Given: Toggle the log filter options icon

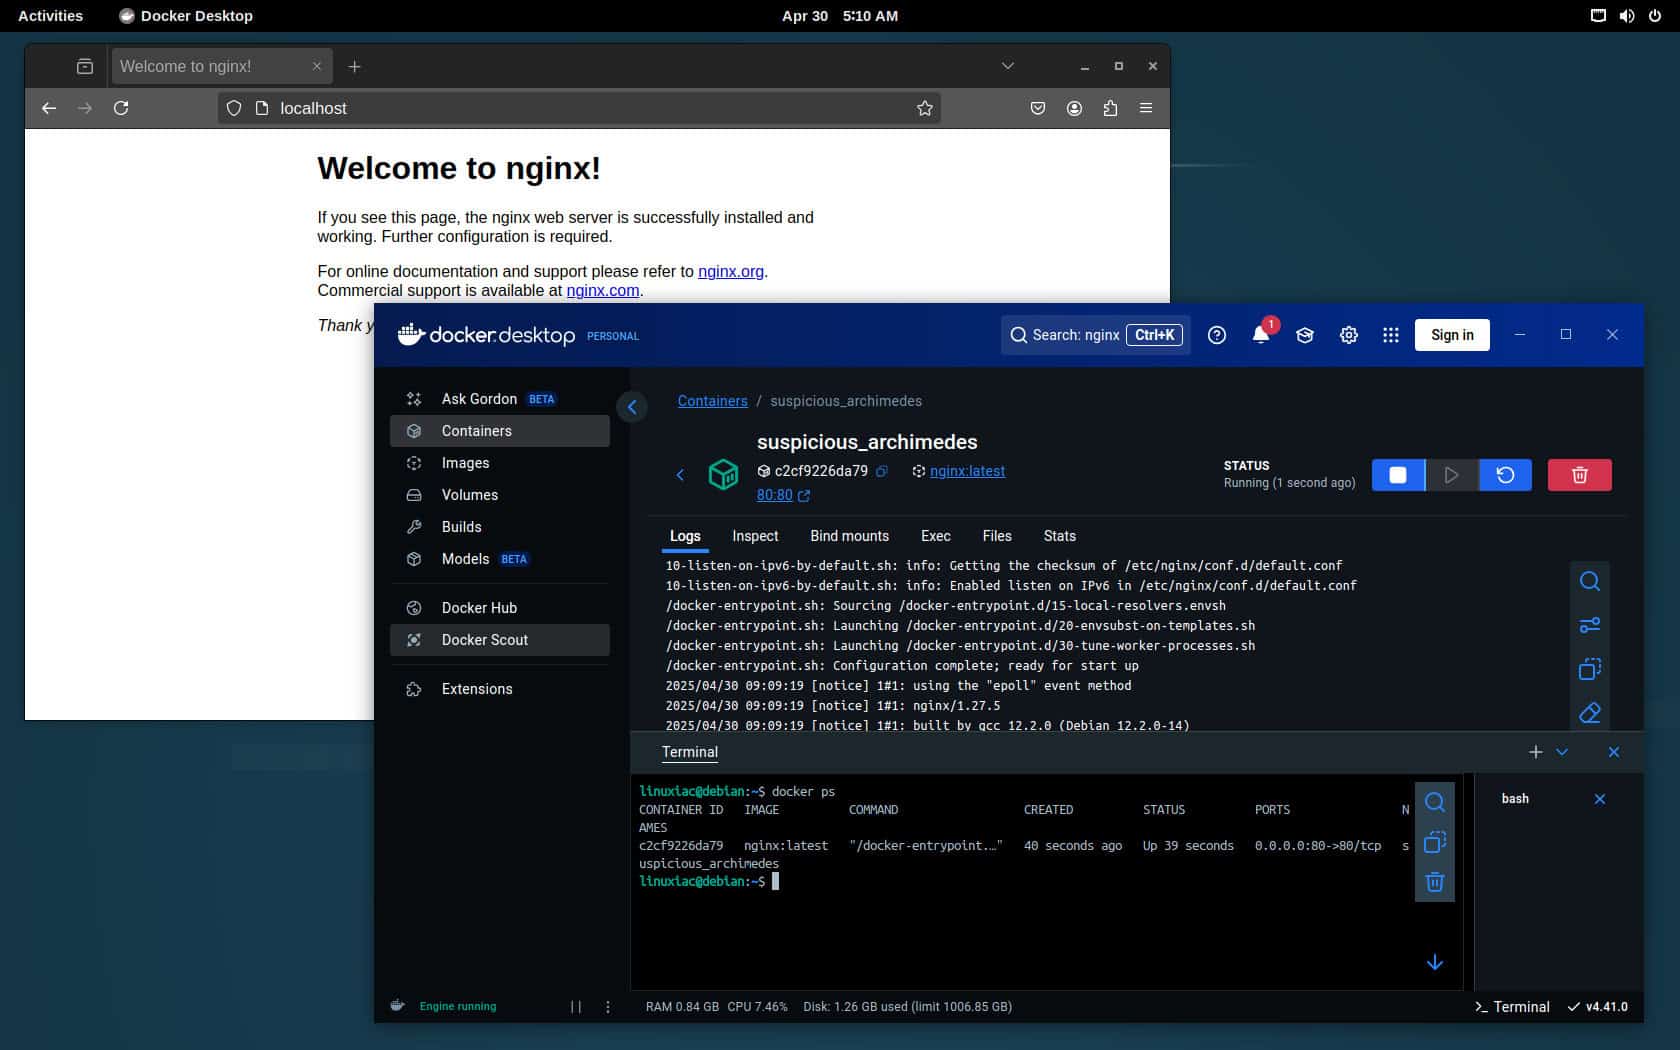Looking at the screenshot, I should pos(1590,625).
